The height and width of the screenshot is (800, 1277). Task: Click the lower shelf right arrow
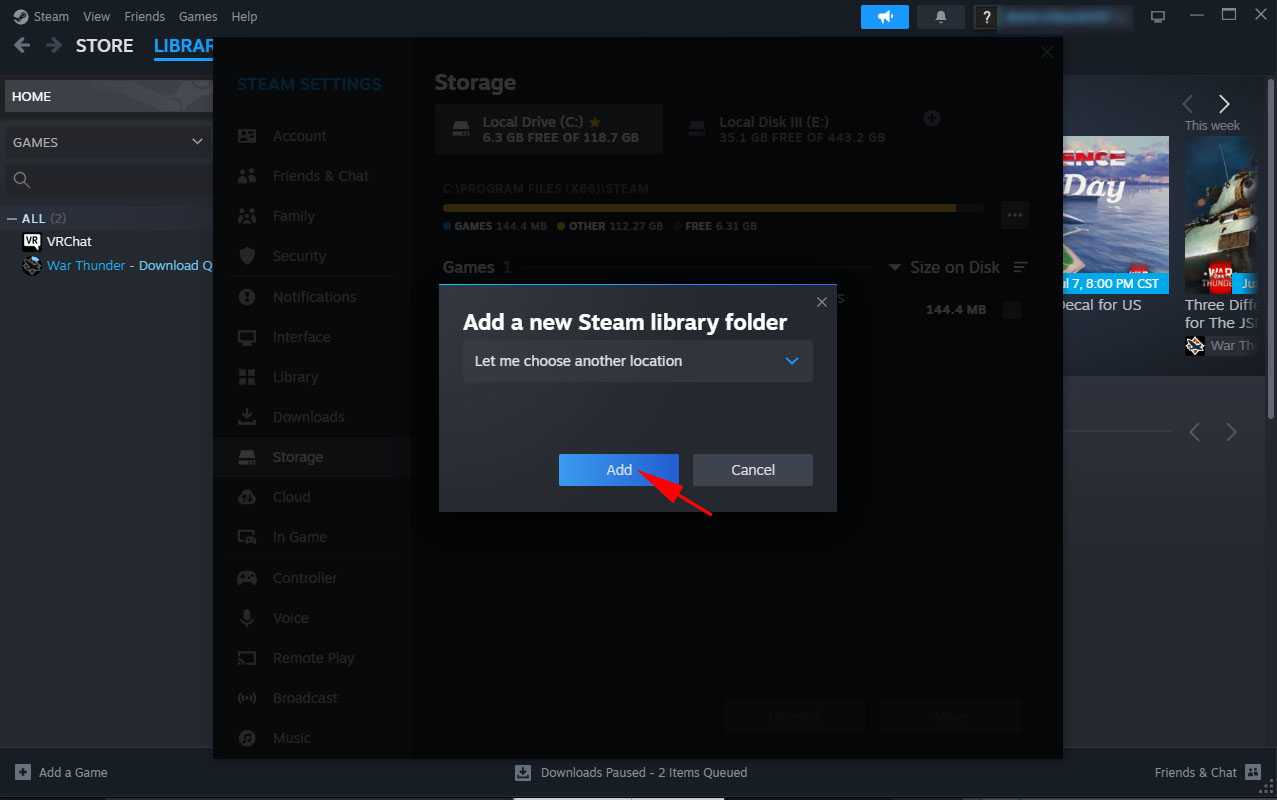(1231, 432)
